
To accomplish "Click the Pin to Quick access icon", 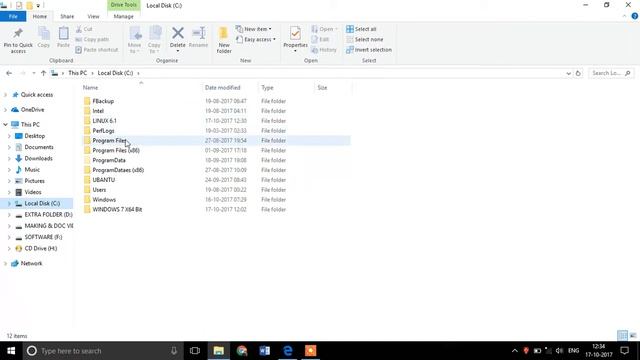I will coord(18,33).
